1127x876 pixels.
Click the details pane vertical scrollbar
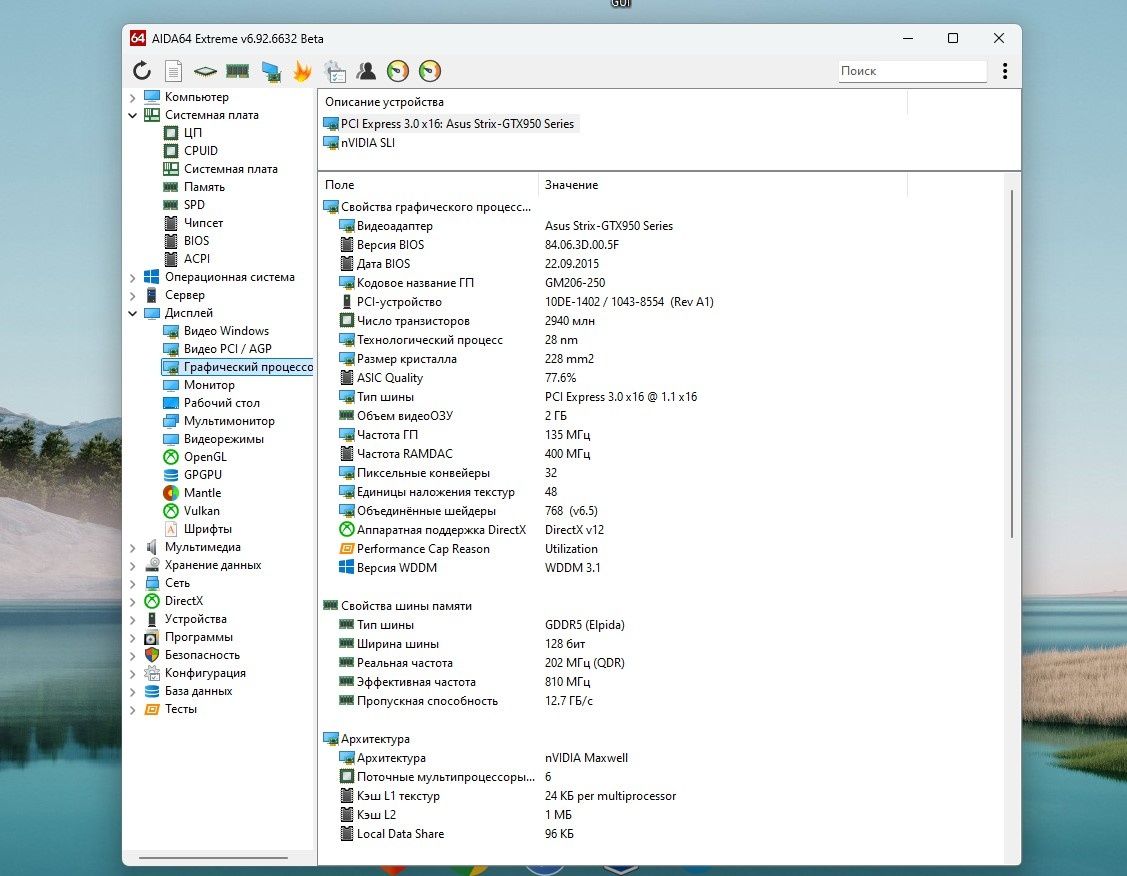point(1012,364)
